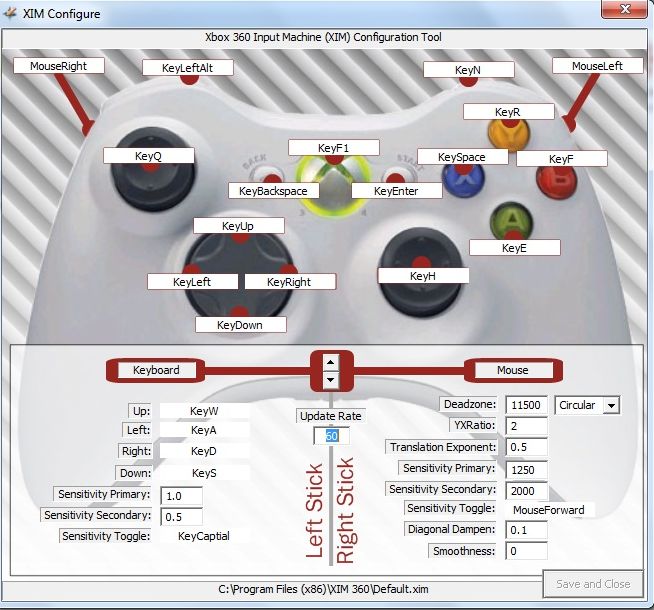This screenshot has height=610, width=654.
Task: Click the Save and Close button
Action: 593,584
